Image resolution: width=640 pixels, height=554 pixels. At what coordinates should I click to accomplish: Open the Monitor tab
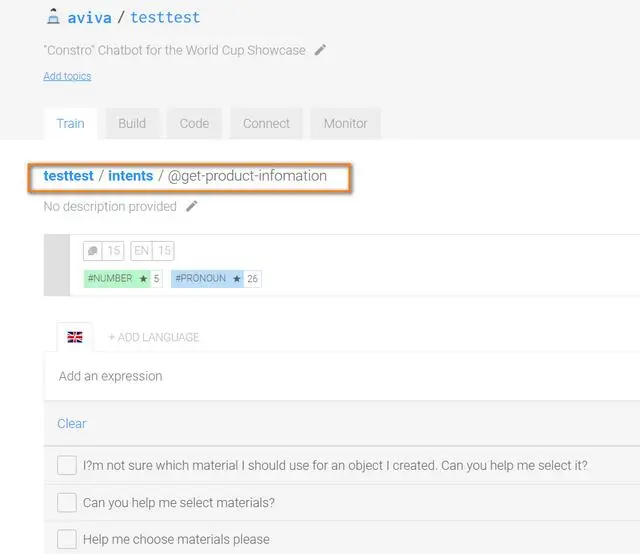pyautogui.click(x=346, y=124)
